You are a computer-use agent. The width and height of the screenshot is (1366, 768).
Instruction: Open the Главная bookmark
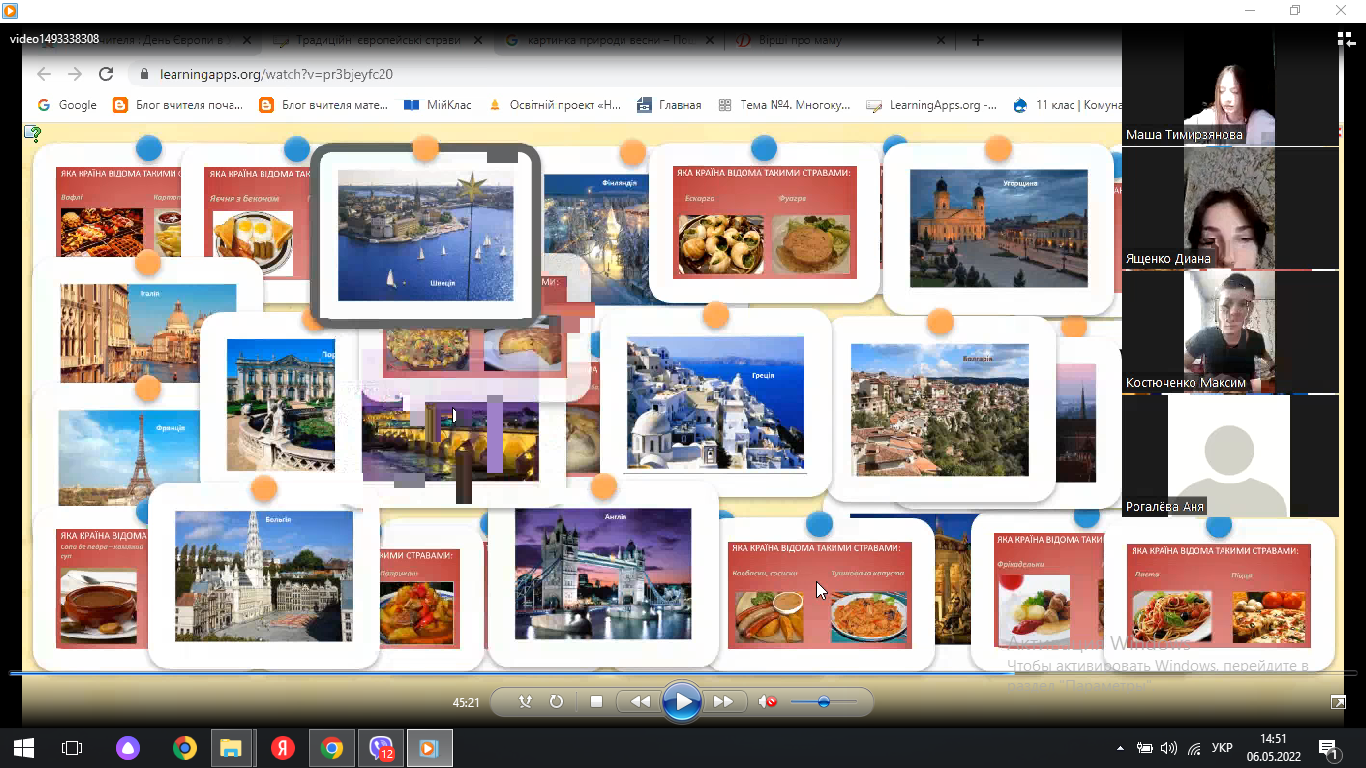tap(669, 104)
